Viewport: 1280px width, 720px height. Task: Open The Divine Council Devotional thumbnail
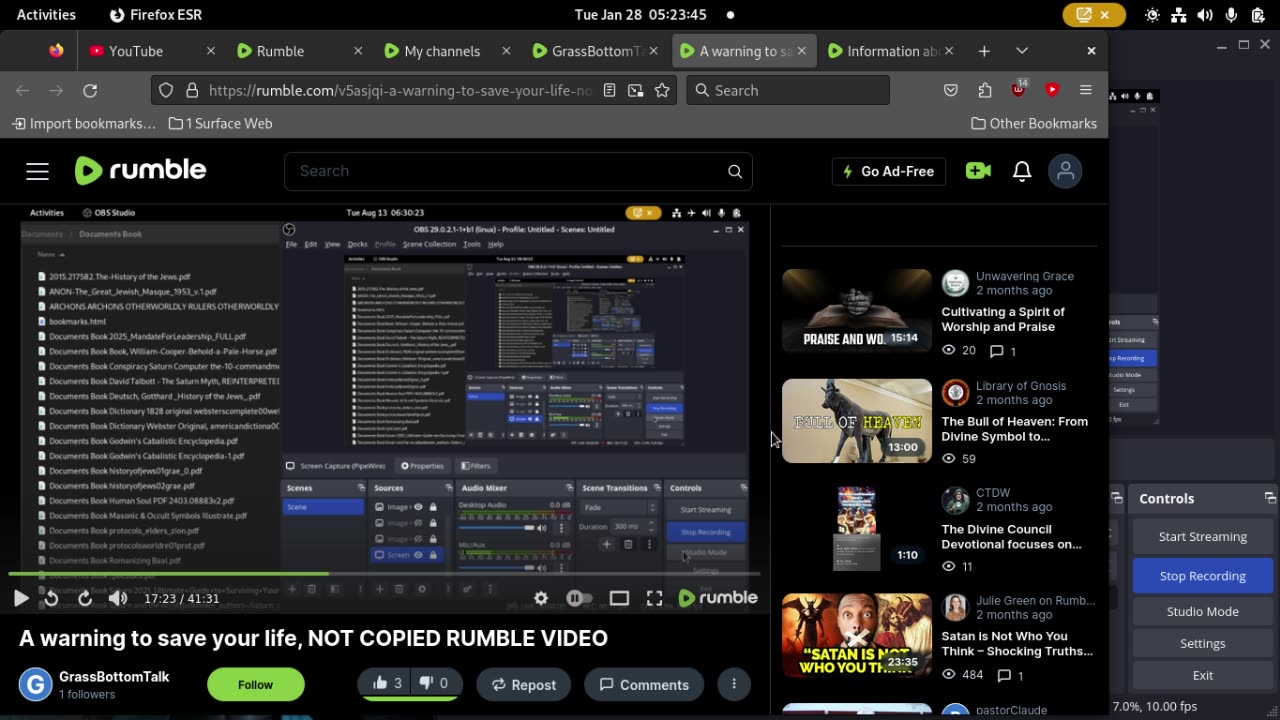[857, 529]
